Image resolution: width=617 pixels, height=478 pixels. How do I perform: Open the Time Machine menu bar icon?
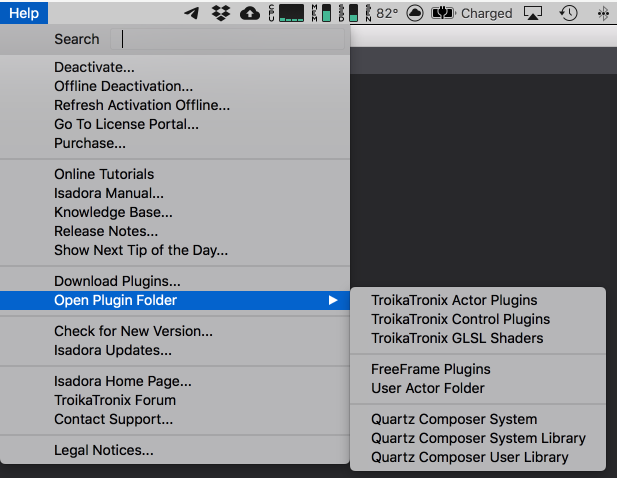click(569, 13)
